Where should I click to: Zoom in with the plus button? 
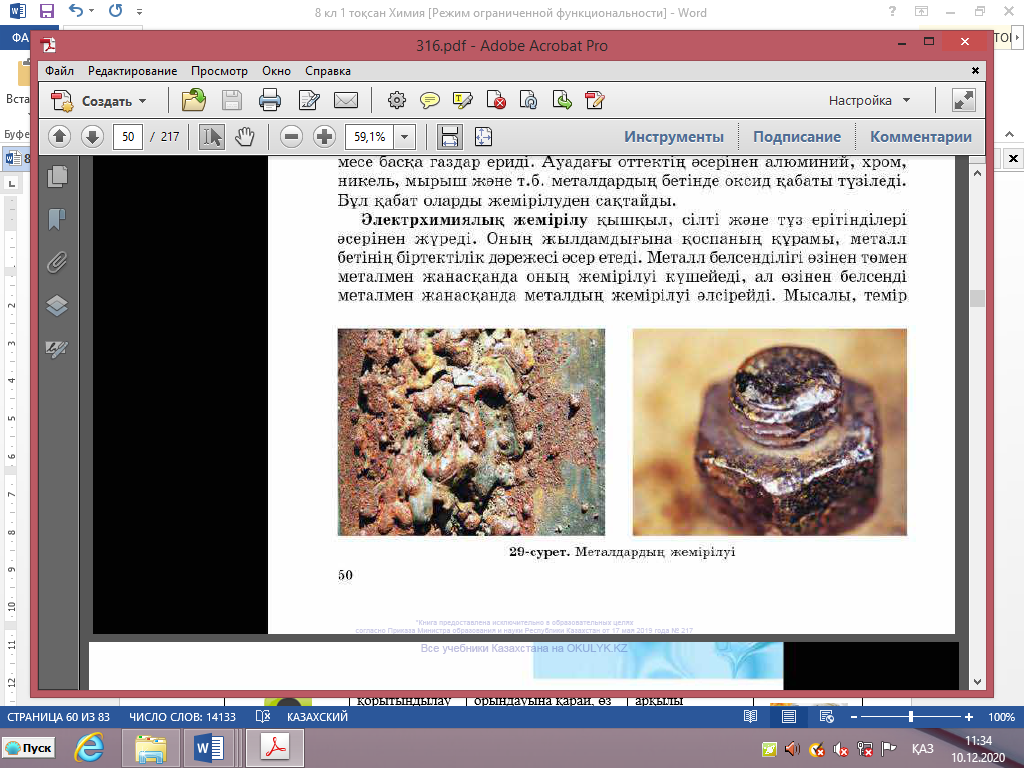pyautogui.click(x=324, y=137)
